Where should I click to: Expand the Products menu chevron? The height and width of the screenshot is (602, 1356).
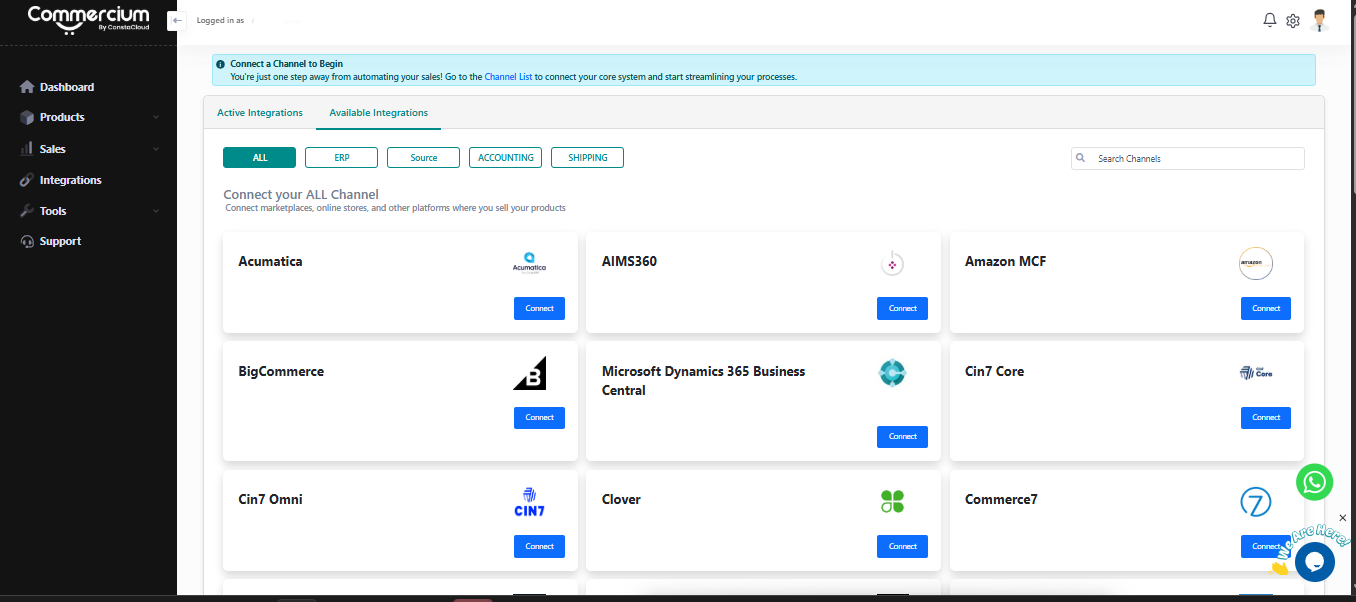[x=156, y=117]
